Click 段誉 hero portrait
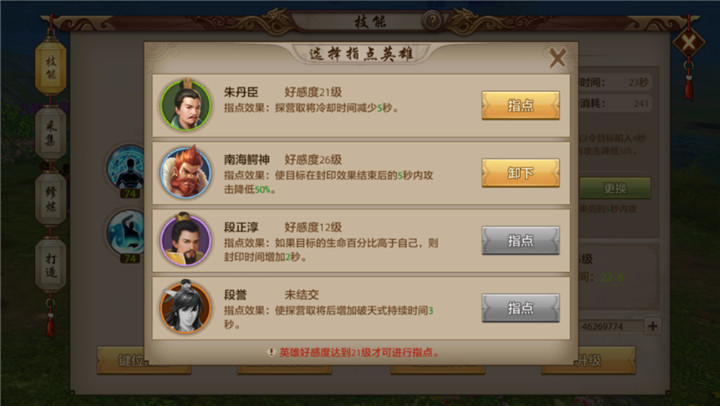 point(186,307)
